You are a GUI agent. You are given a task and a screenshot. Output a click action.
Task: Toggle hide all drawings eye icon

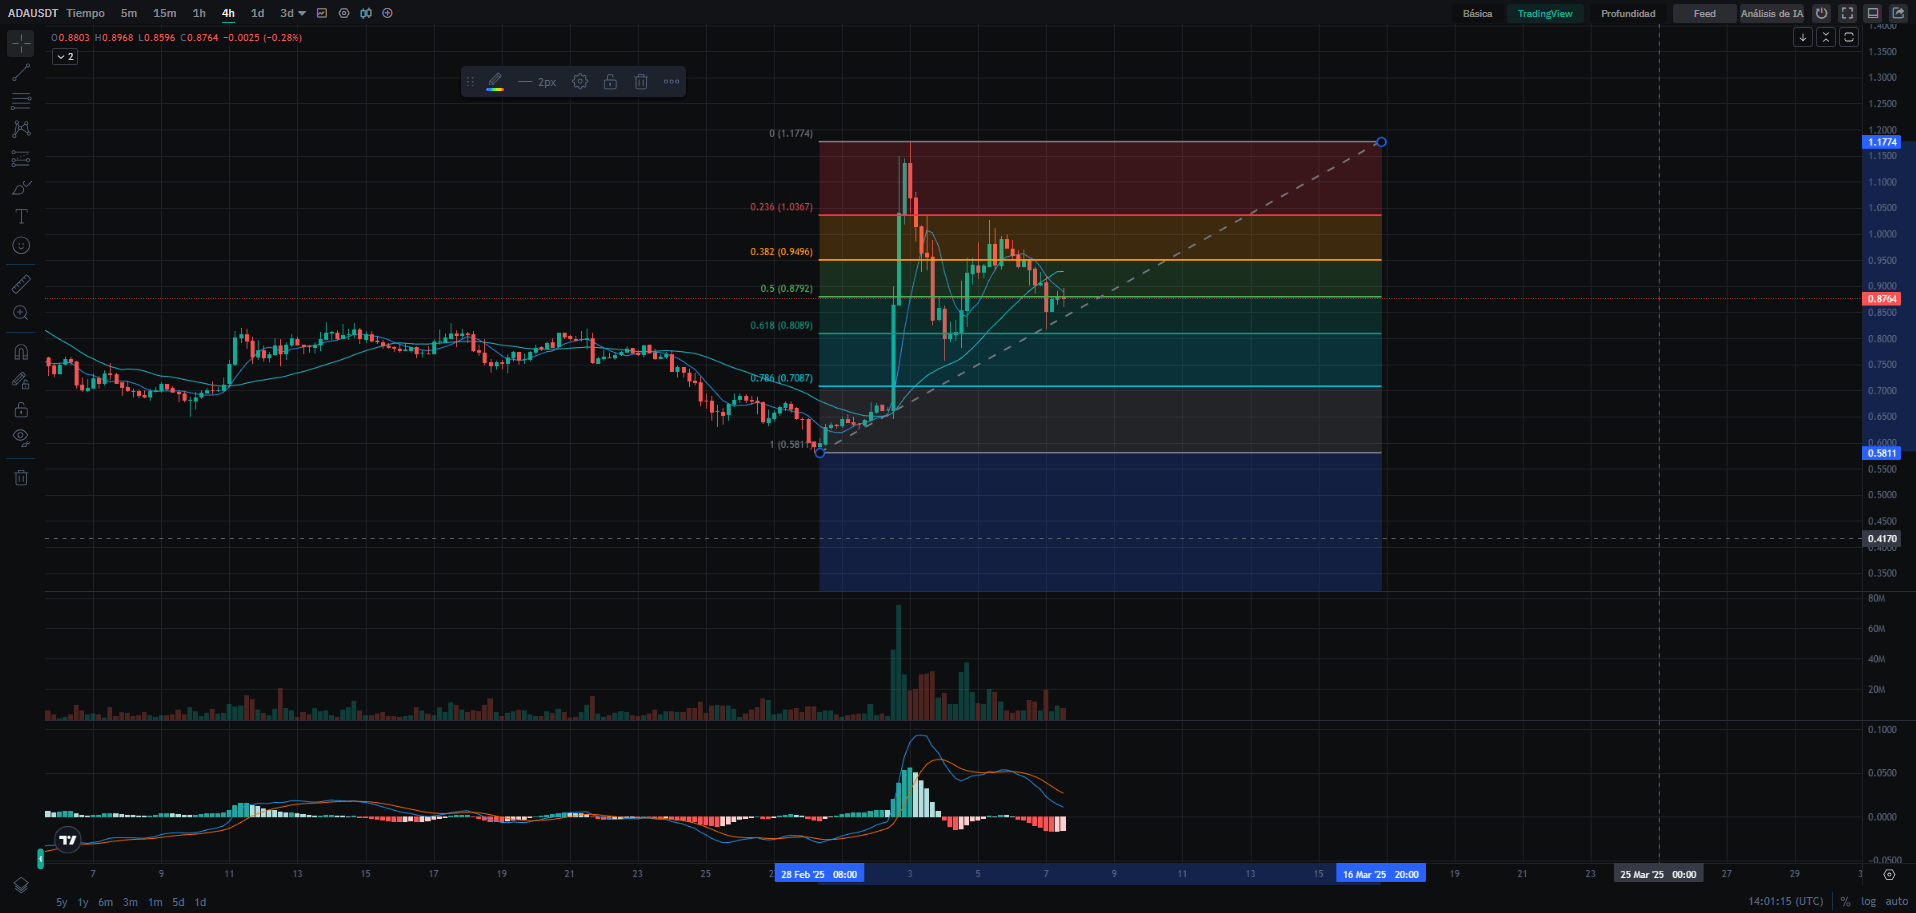click(x=21, y=437)
